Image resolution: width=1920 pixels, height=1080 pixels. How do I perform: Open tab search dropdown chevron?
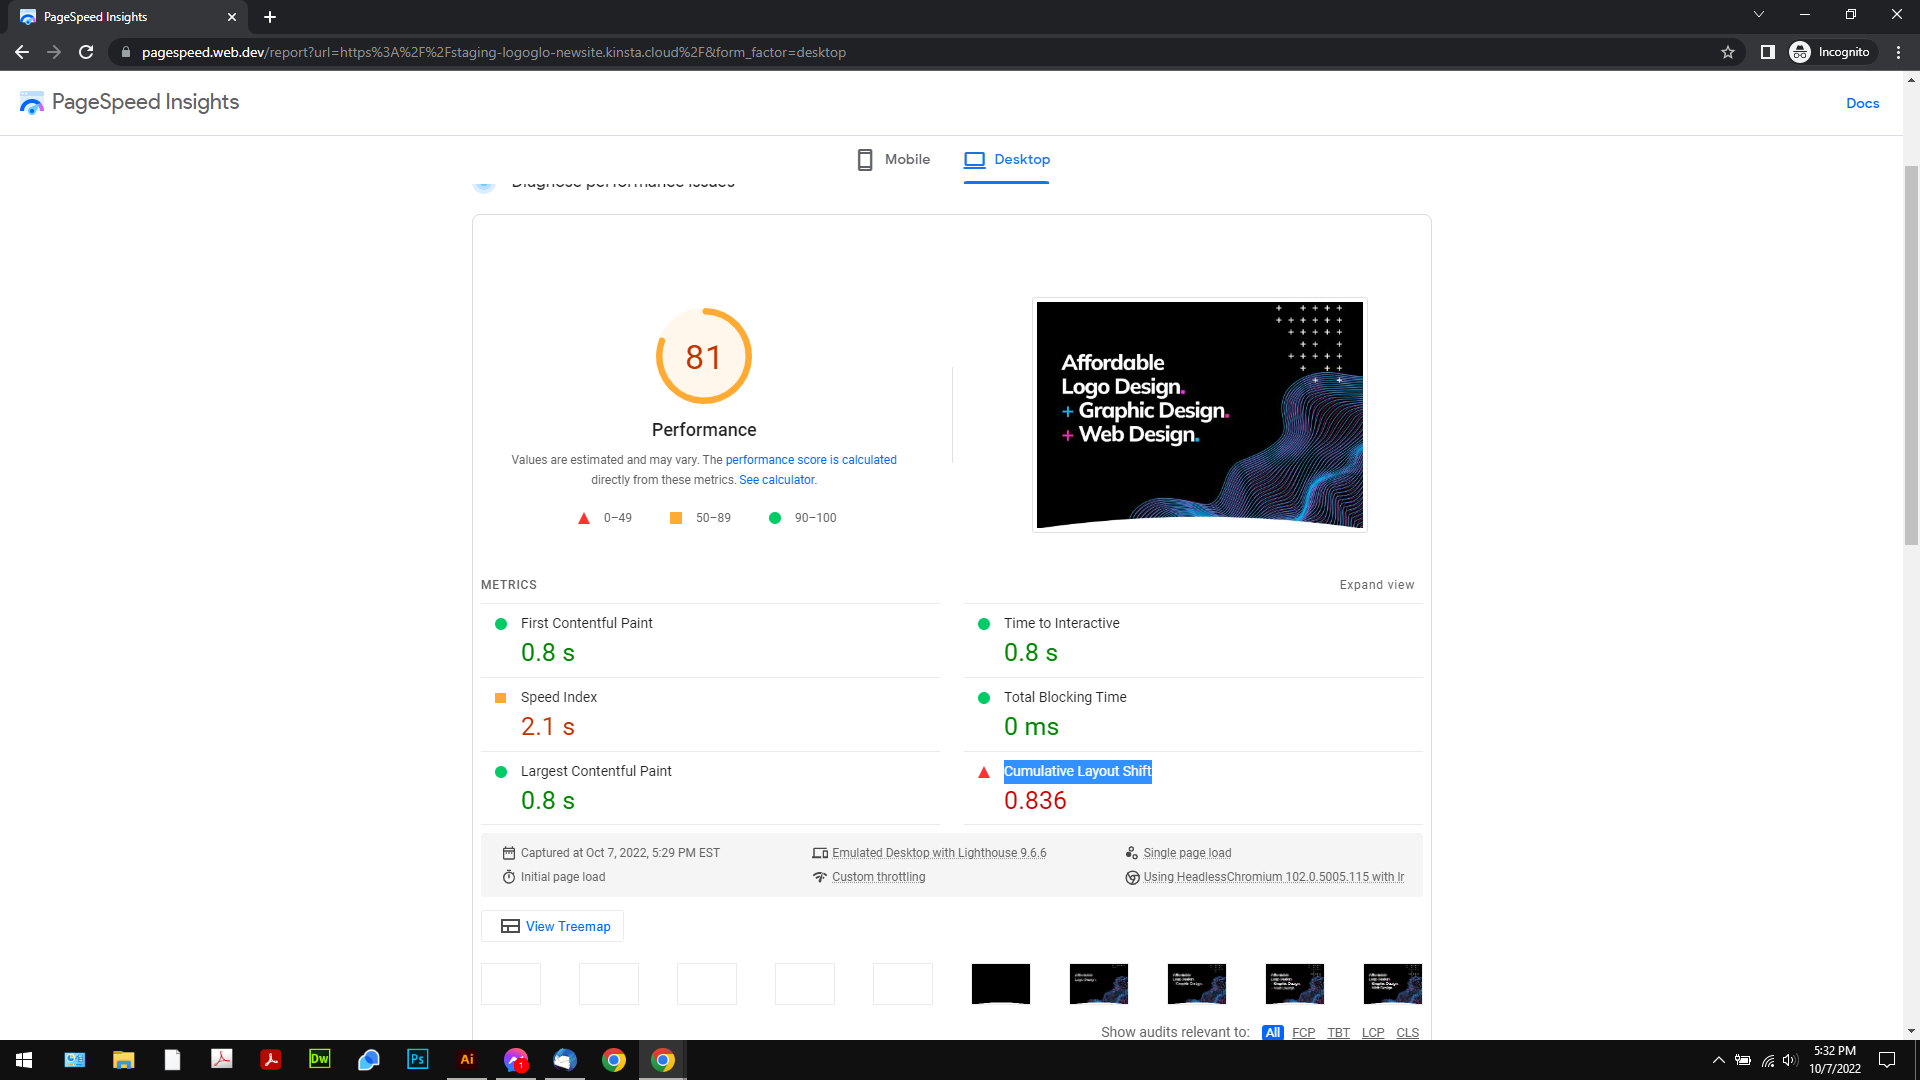[x=1759, y=15]
